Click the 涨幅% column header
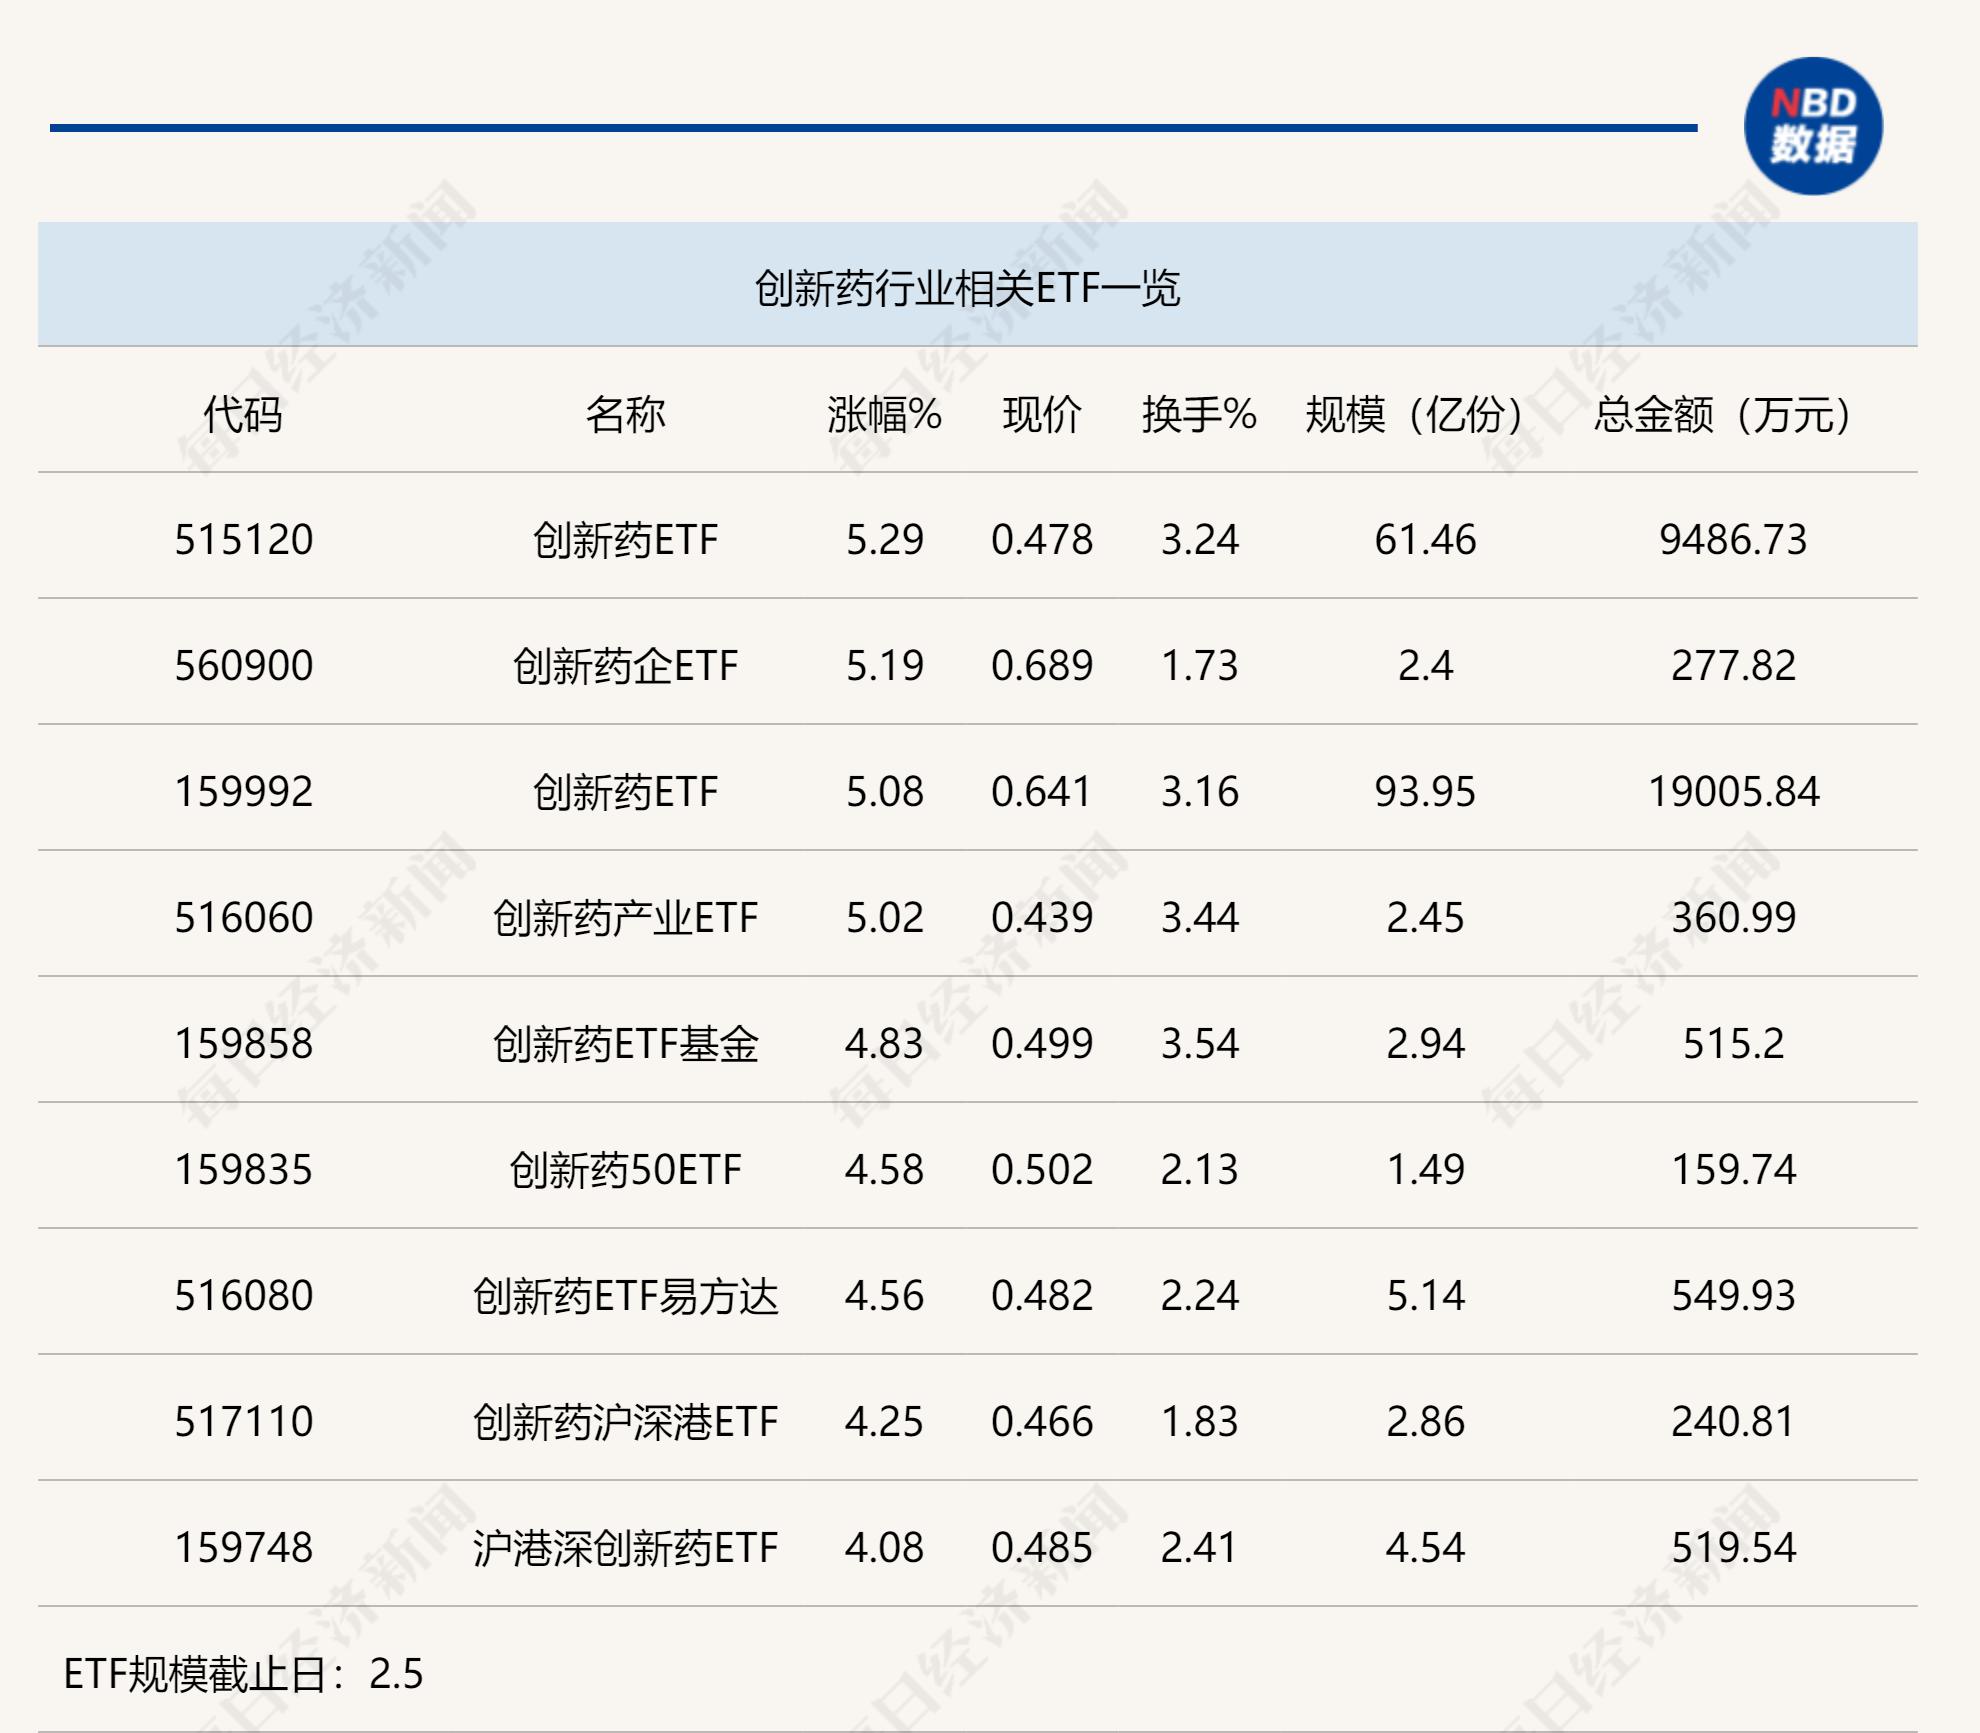 click(x=884, y=413)
